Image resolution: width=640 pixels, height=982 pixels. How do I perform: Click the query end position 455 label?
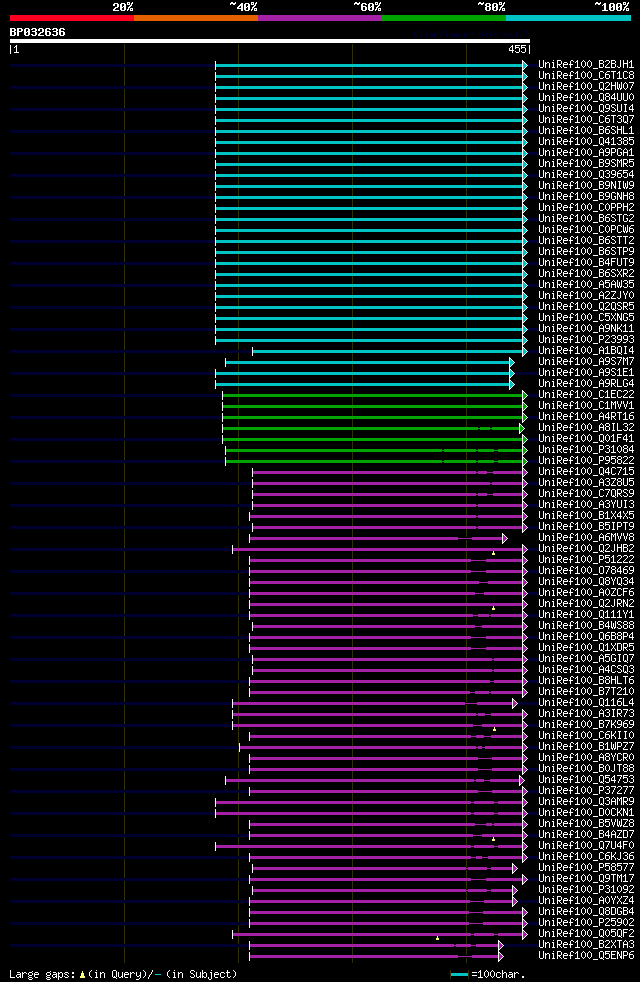coord(517,49)
